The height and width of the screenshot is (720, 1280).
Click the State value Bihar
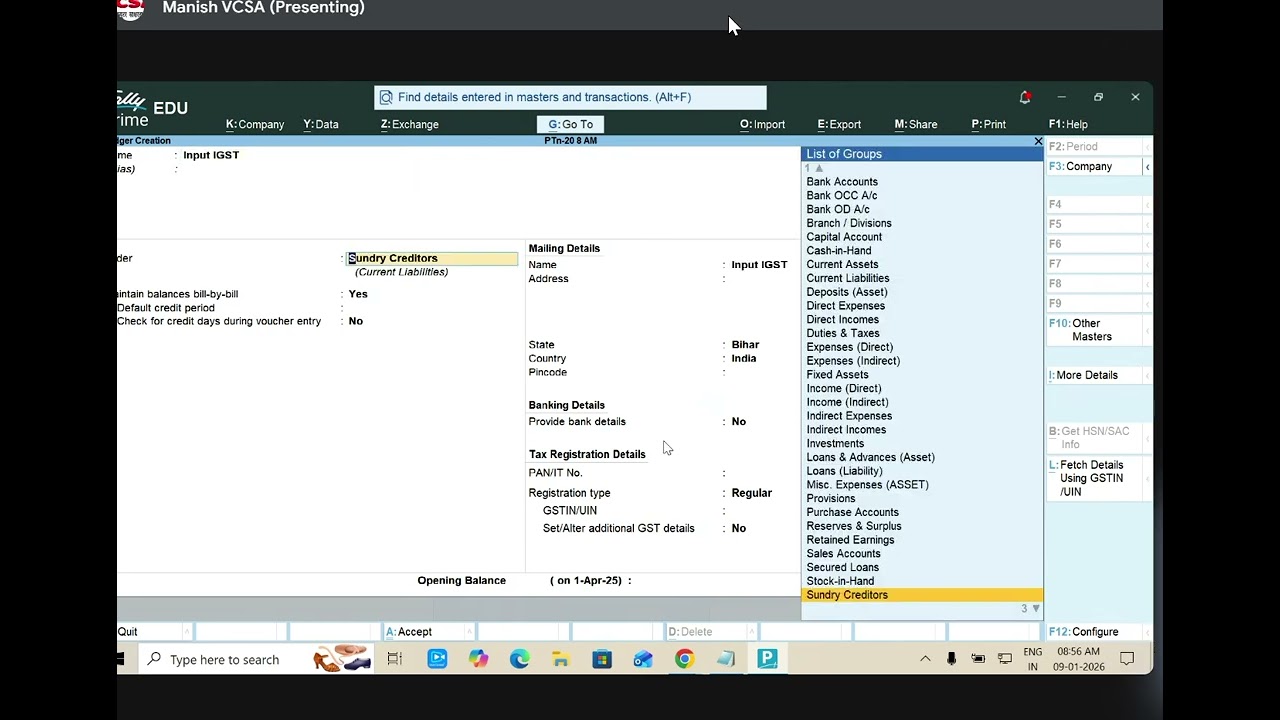click(x=745, y=345)
